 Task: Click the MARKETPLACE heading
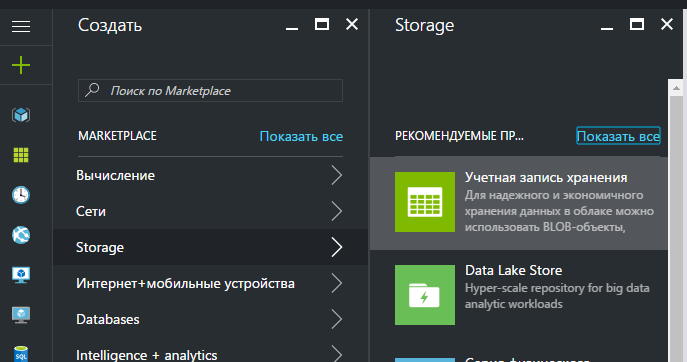pyautogui.click(x=117, y=136)
